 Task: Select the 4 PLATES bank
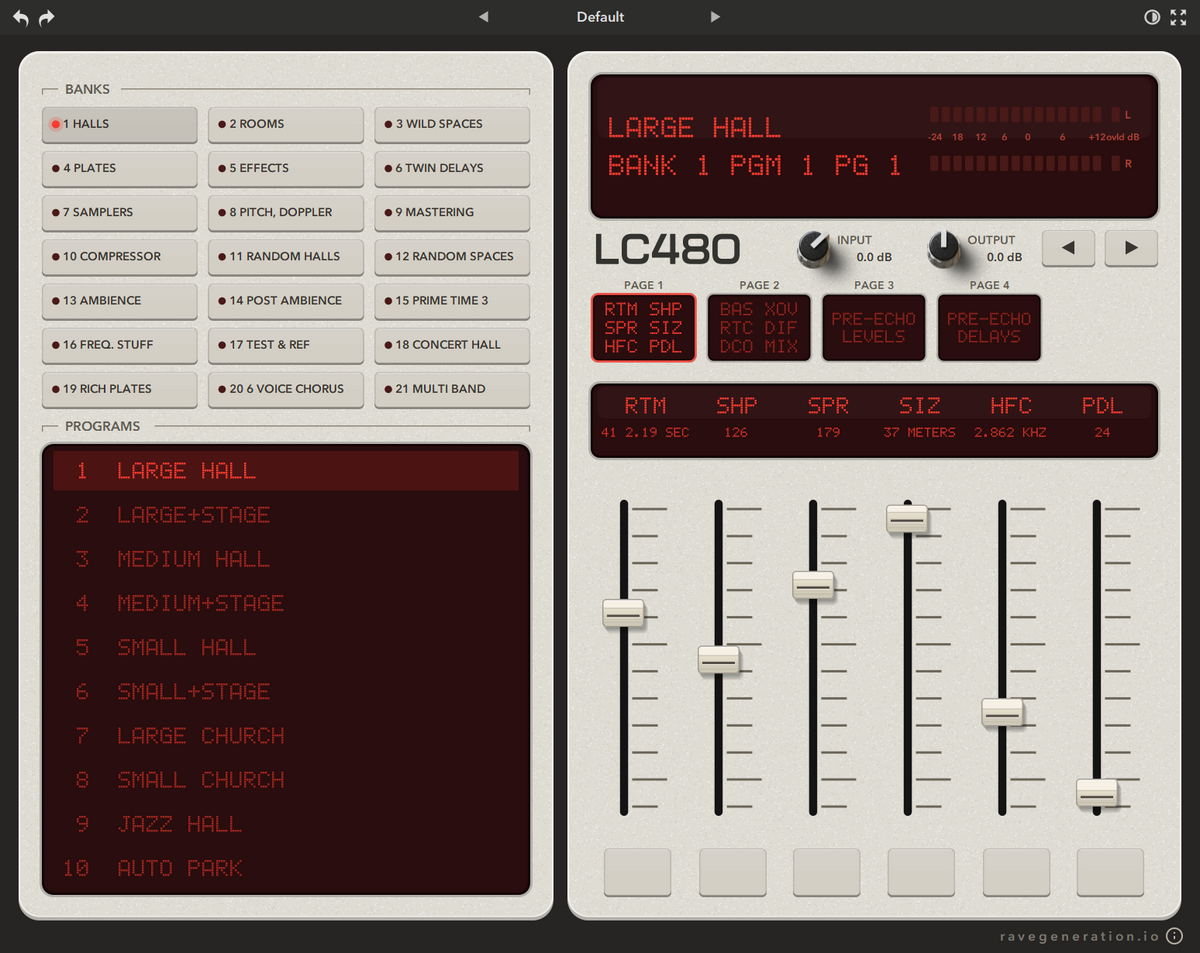(120, 168)
